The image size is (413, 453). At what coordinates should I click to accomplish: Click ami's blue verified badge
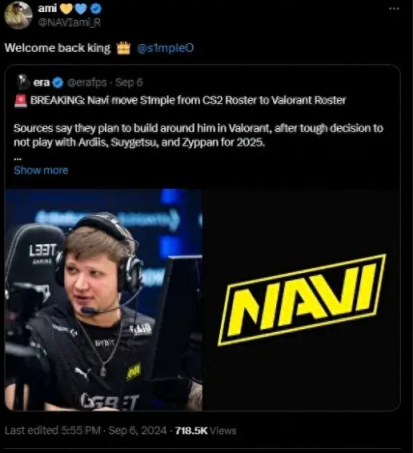click(x=96, y=9)
